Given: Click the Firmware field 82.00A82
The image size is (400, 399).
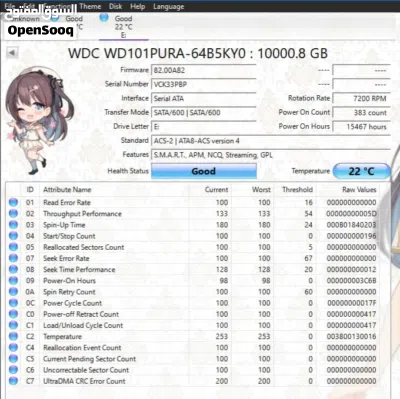Looking at the screenshot, I should 204,70.
